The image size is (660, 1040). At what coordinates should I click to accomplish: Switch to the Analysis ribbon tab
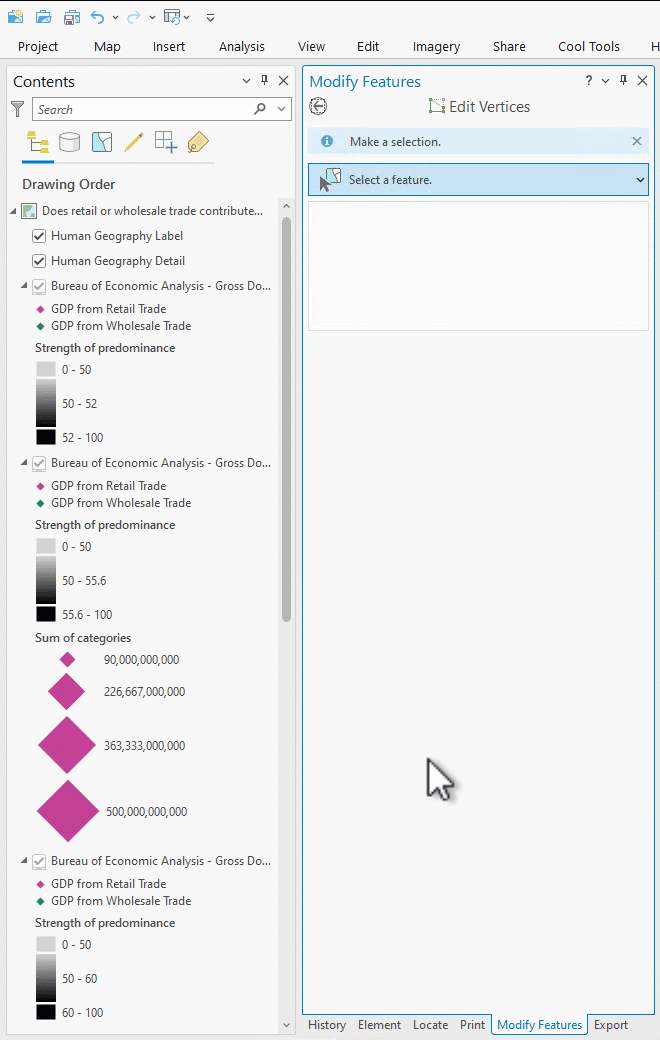(241, 46)
